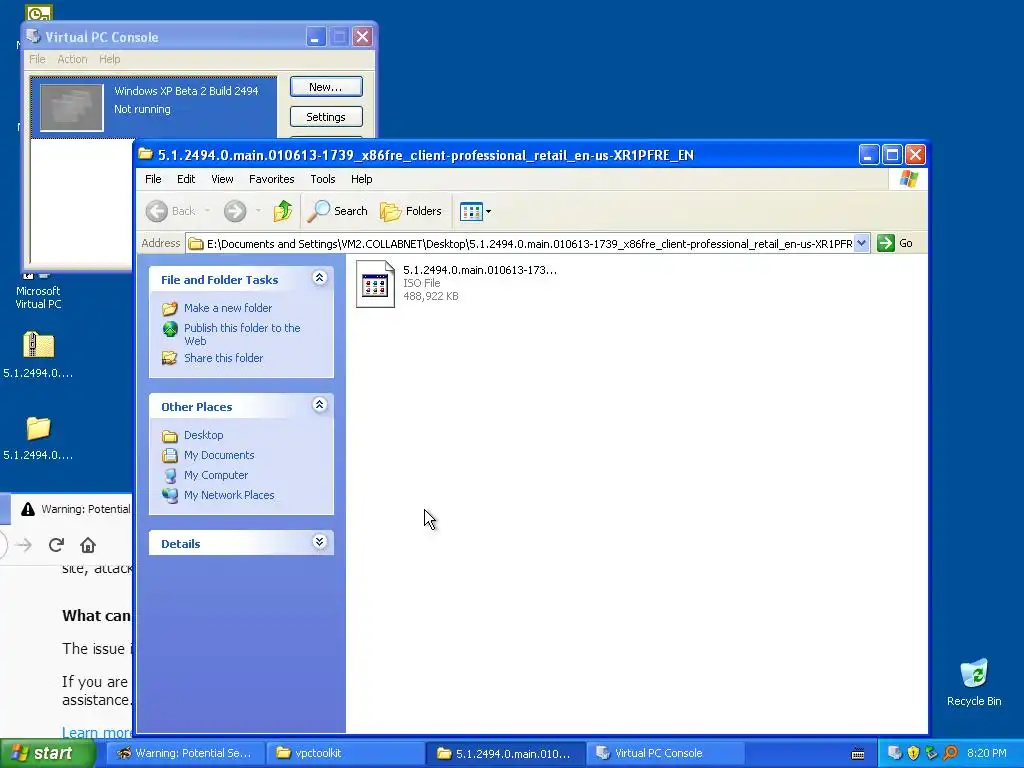1024x768 pixels.
Task: Click the address bar path field
Action: coord(519,244)
